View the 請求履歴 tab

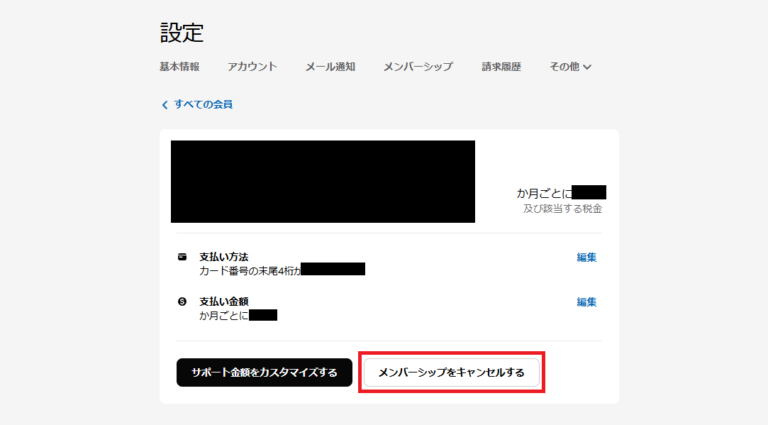pos(501,67)
